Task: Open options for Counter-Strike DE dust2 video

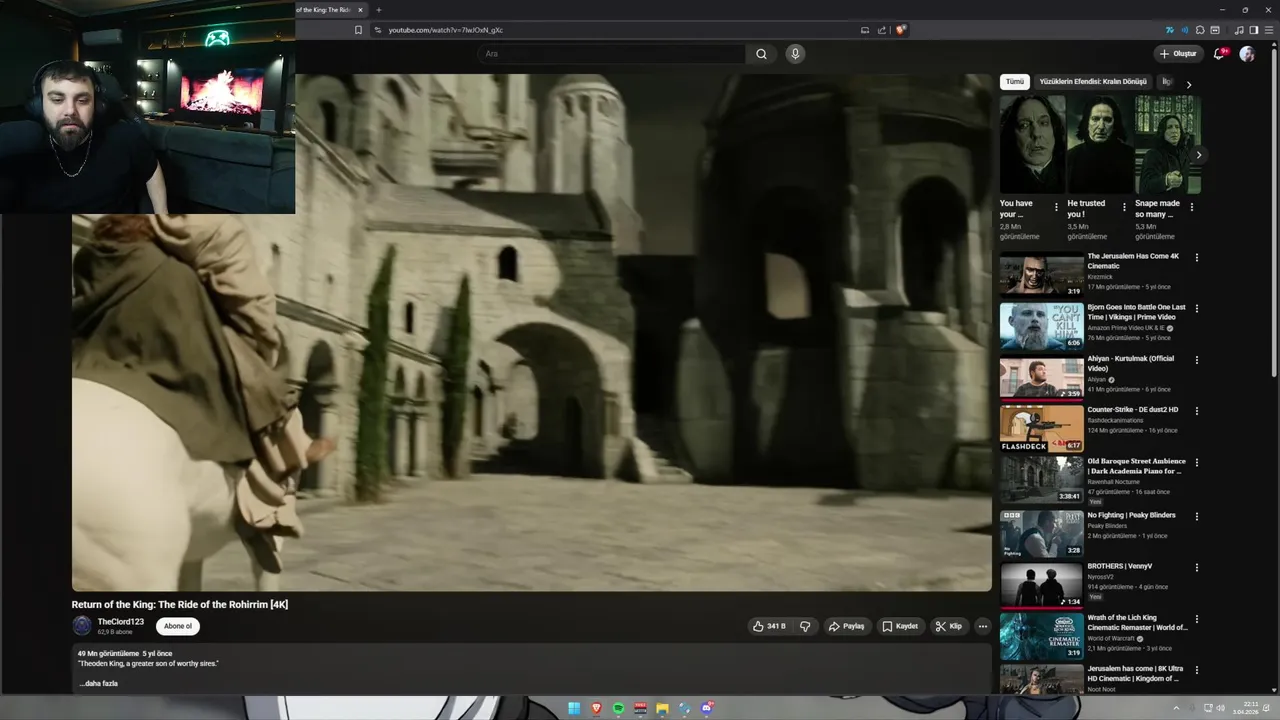Action: click(x=1196, y=411)
